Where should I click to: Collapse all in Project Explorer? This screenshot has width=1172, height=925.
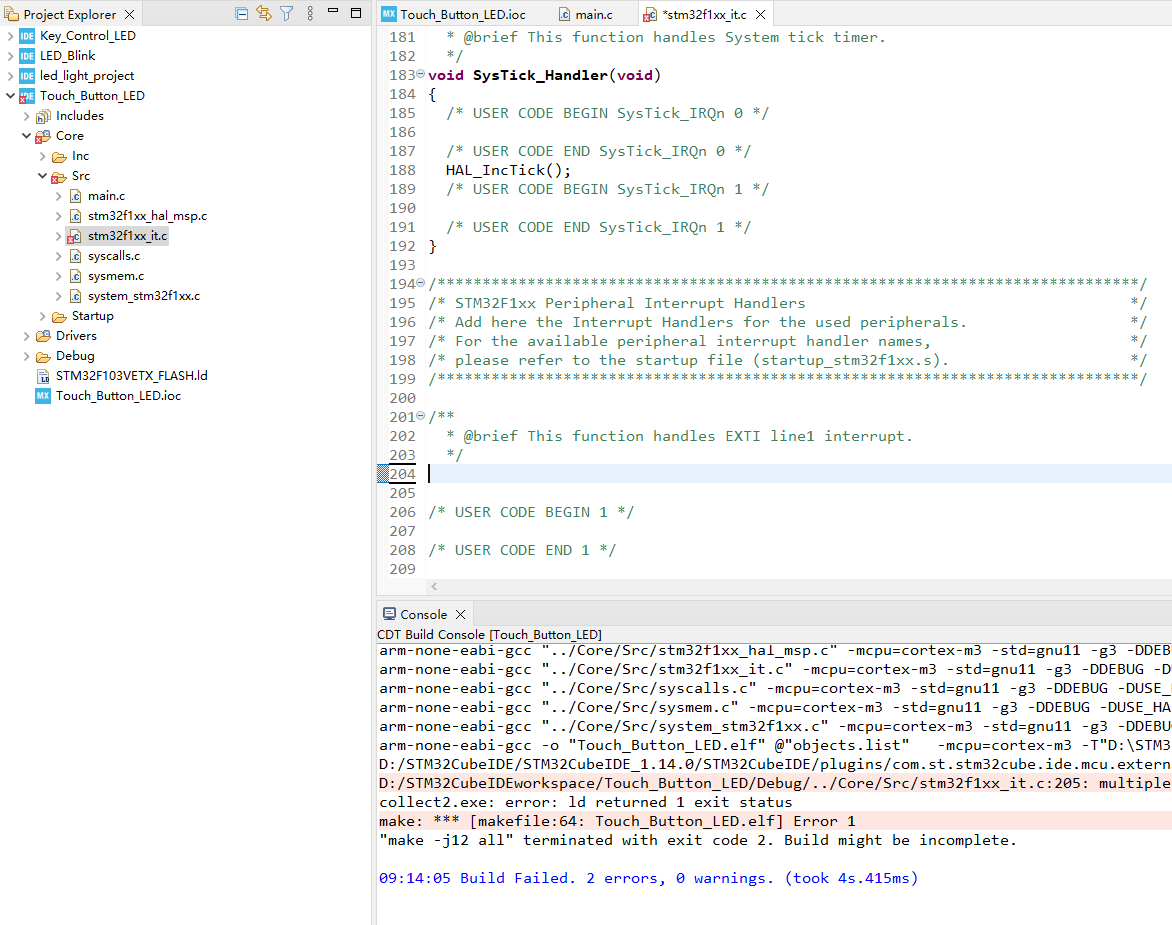click(x=241, y=13)
